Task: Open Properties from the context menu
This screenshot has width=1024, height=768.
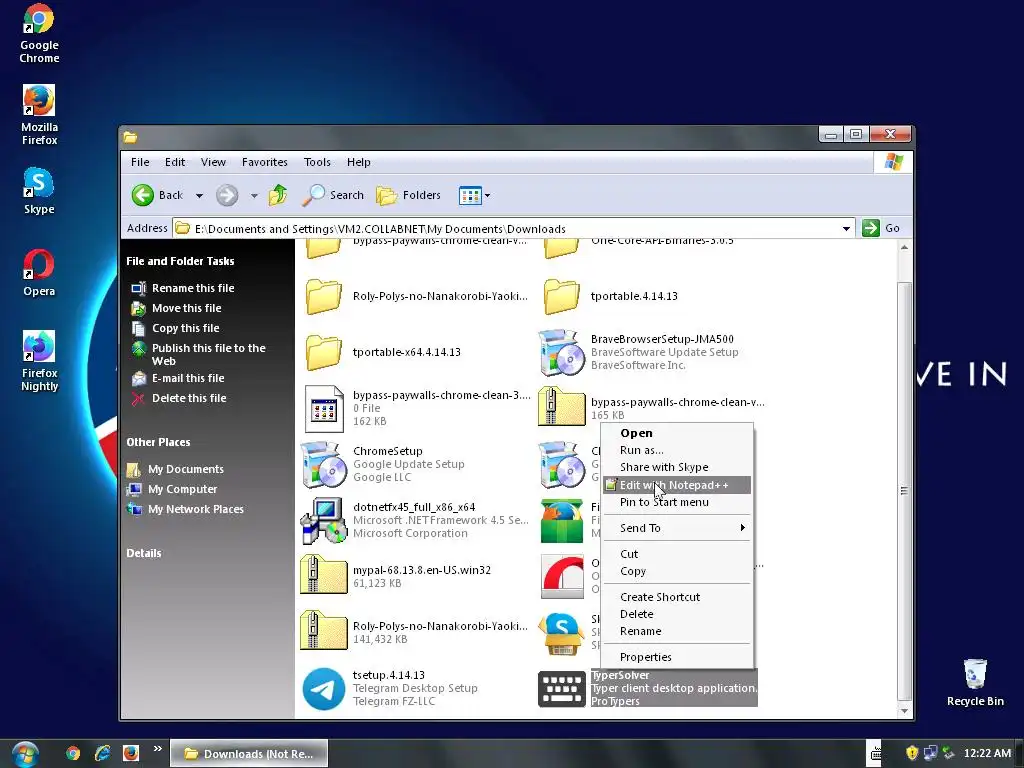Action: coord(677,657)
